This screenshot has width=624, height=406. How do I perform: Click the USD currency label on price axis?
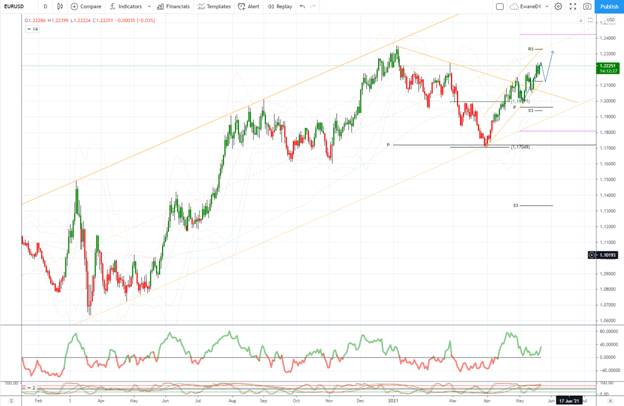[608, 19]
